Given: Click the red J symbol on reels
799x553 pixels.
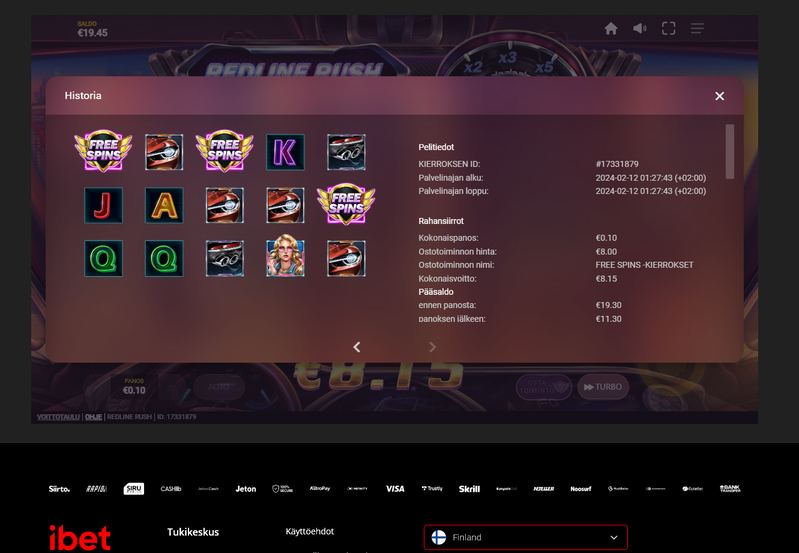Looking at the screenshot, I should (x=103, y=205).
